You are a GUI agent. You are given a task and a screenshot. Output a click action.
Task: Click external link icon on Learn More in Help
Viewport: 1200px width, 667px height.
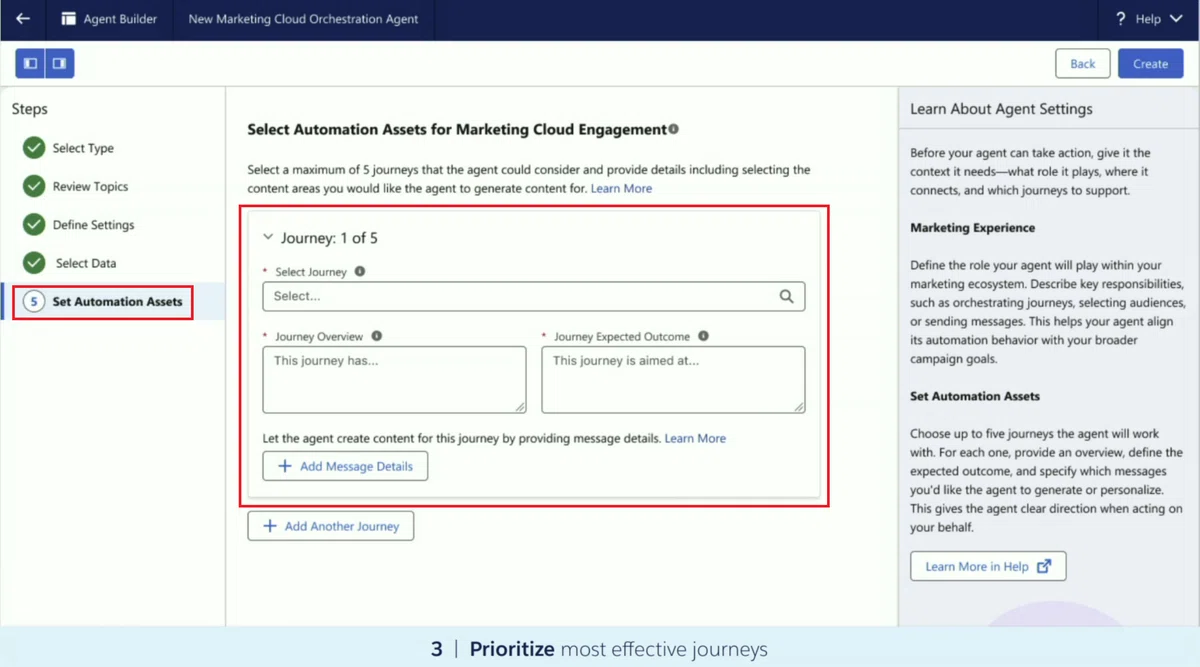coord(1044,566)
